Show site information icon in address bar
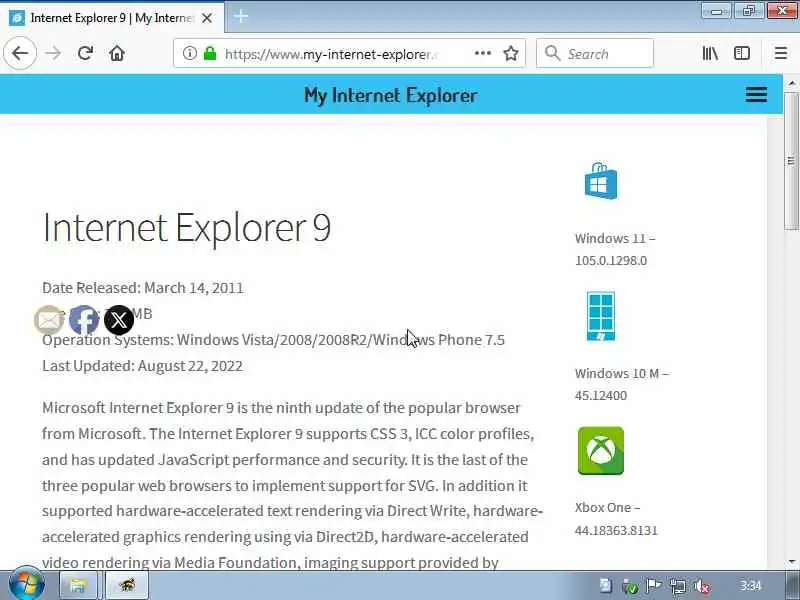800x600 pixels. [x=189, y=53]
